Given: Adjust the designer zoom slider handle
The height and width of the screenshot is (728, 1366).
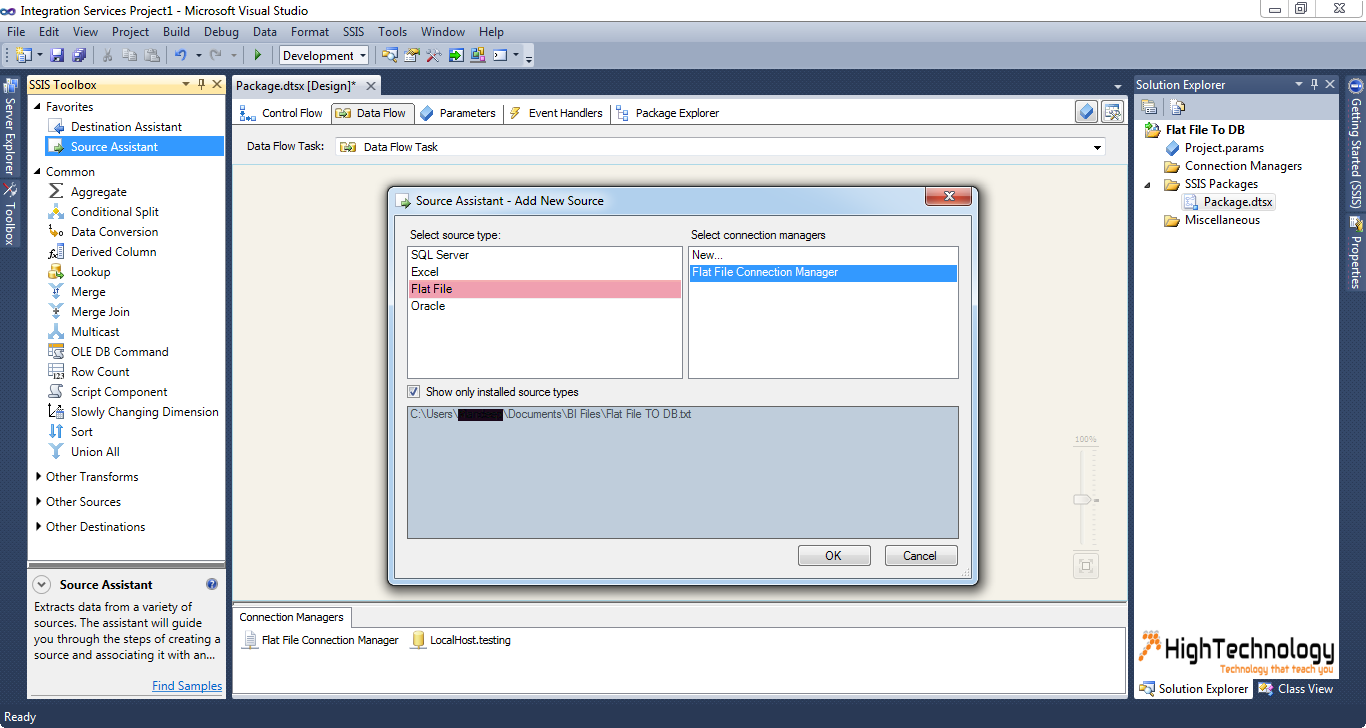Looking at the screenshot, I should click(1084, 499).
